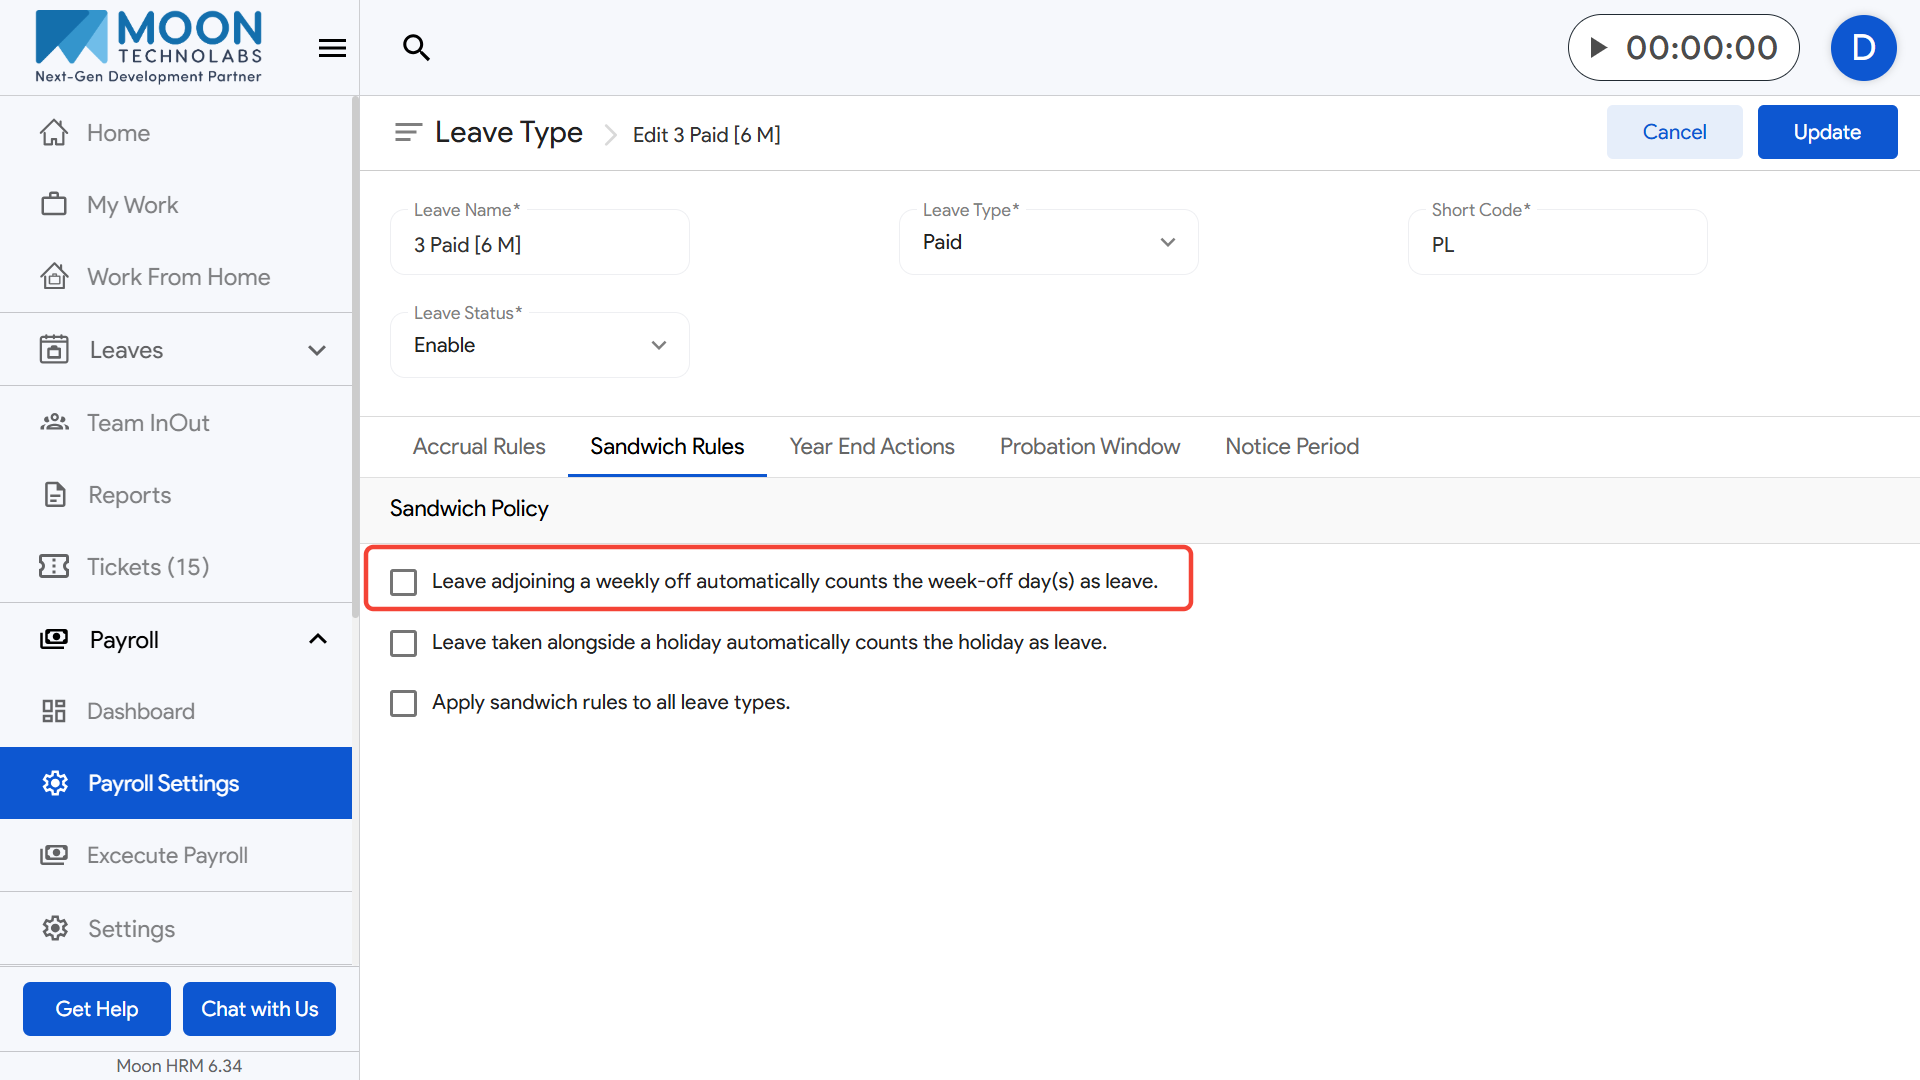
Task: Open Tickets (15) from sidebar
Action: coord(148,567)
